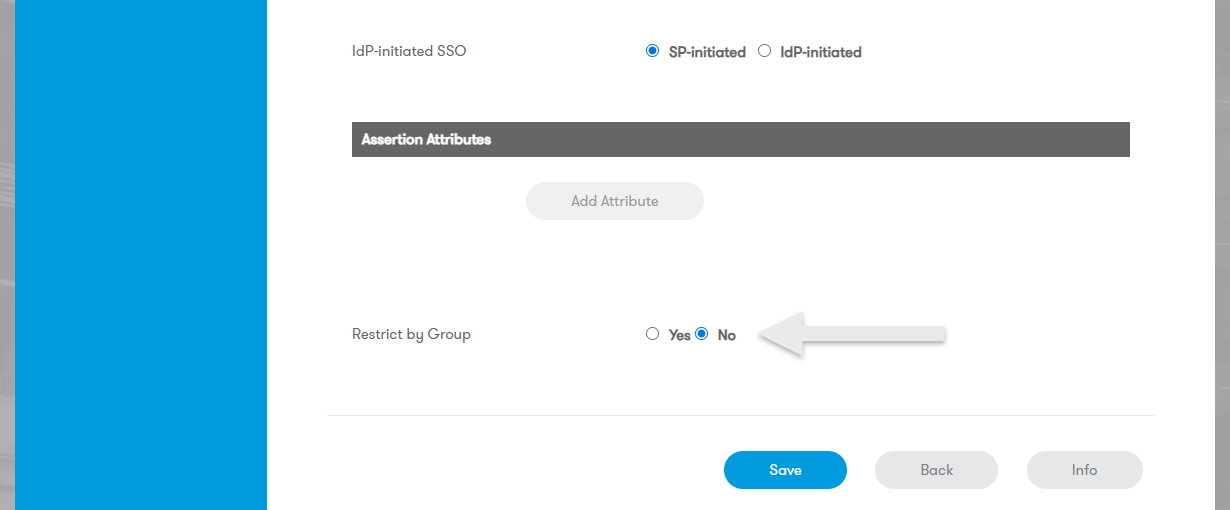The height and width of the screenshot is (510, 1230).
Task: Save the SSO configuration
Action: point(785,470)
